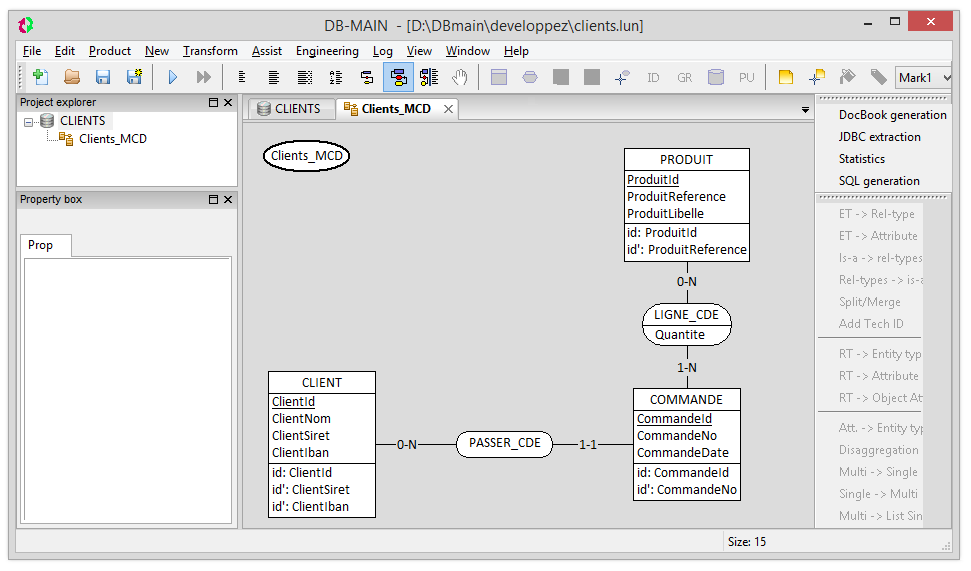The image size is (971, 571).
Task: Click the New attribute crosshair icon
Action: click(x=622, y=77)
